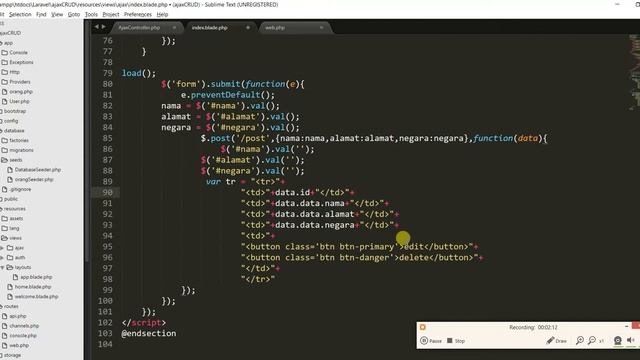
Task: Open console.php in sidebar
Action: 19,336
